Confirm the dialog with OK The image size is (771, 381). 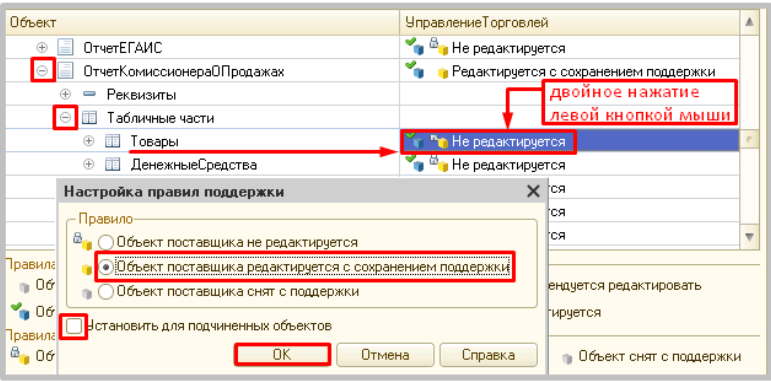(282, 354)
